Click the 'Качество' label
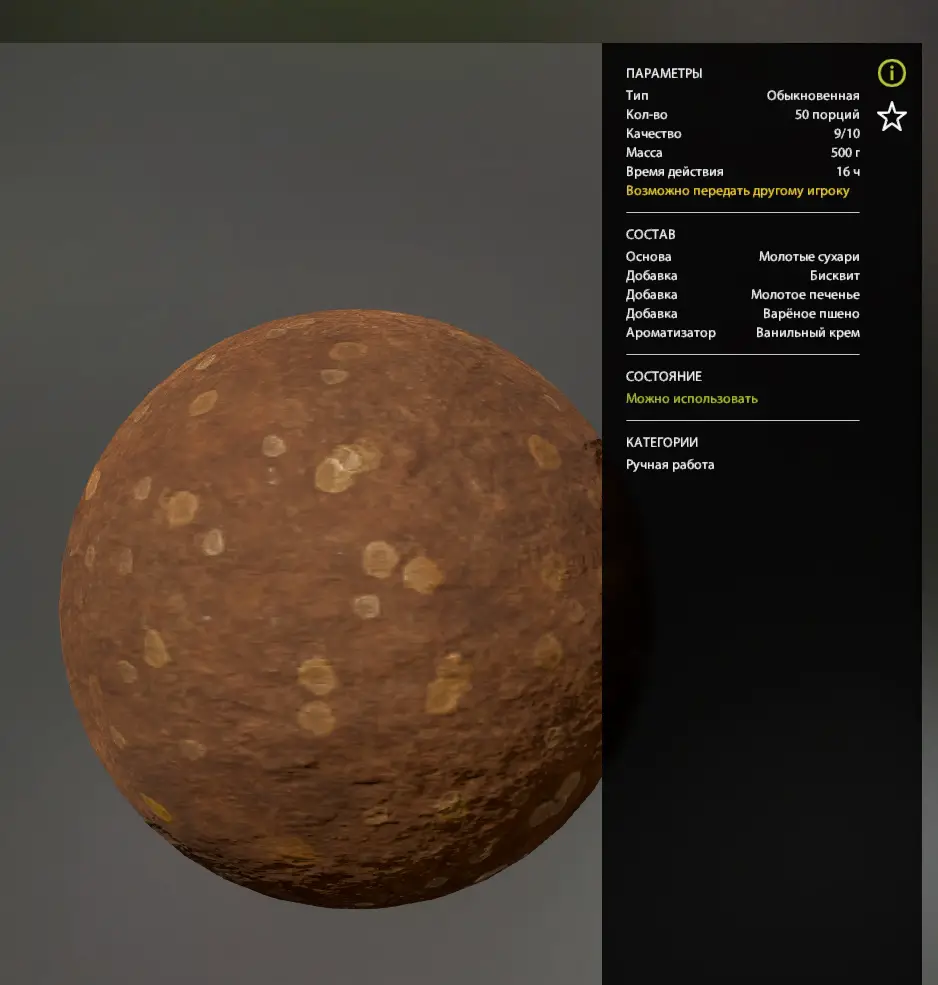Image resolution: width=938 pixels, height=985 pixels. (653, 133)
